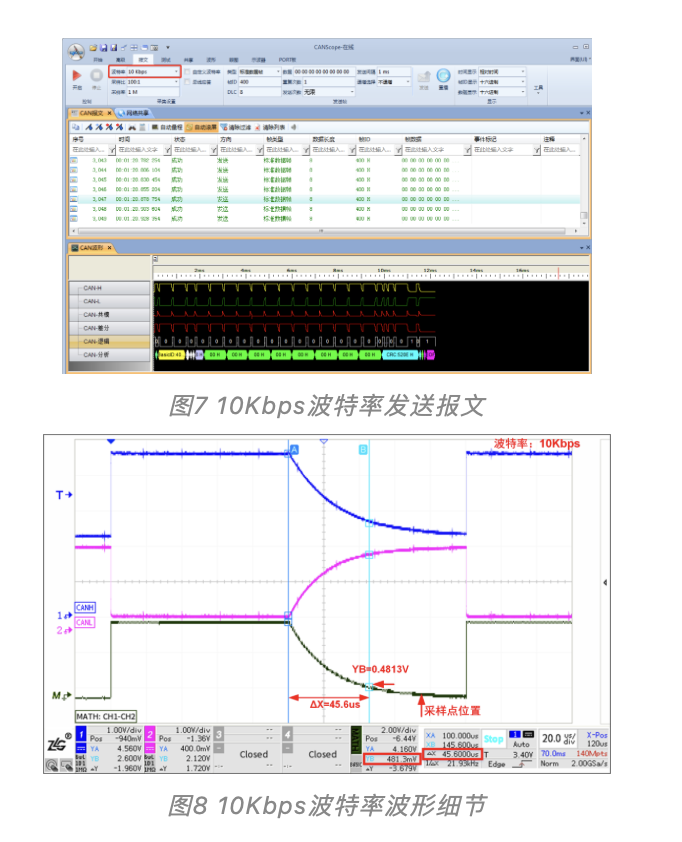Select the CAN waveform panel tab
The image size is (682, 842).
click(x=90, y=248)
